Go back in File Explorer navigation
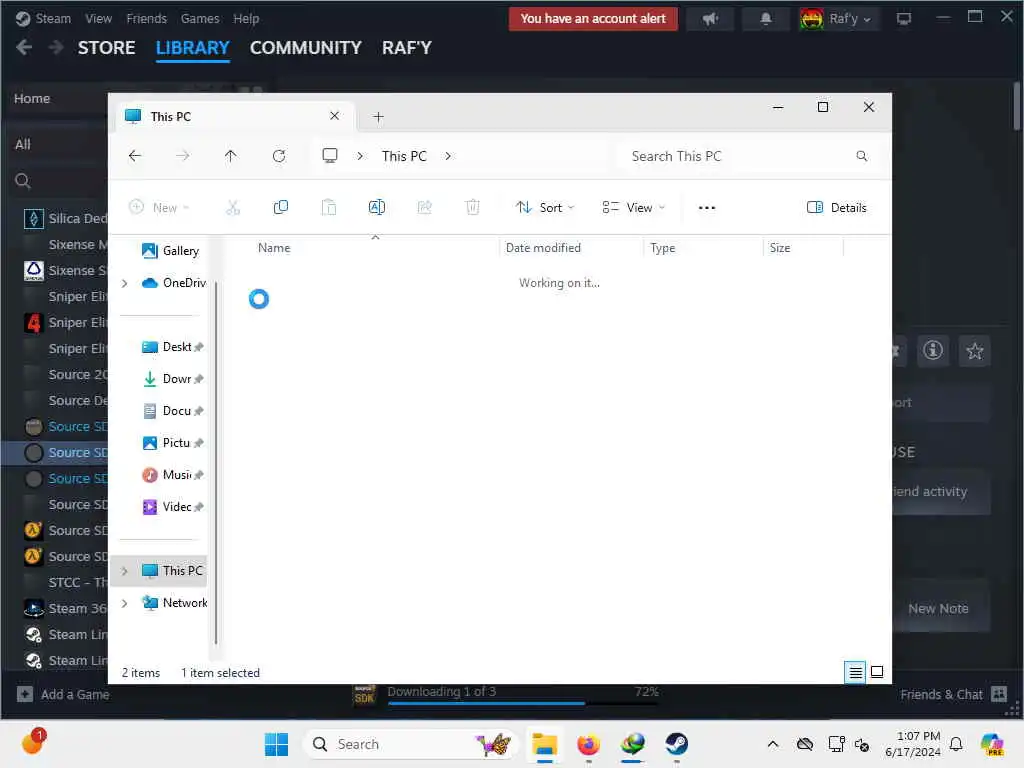 [x=135, y=156]
